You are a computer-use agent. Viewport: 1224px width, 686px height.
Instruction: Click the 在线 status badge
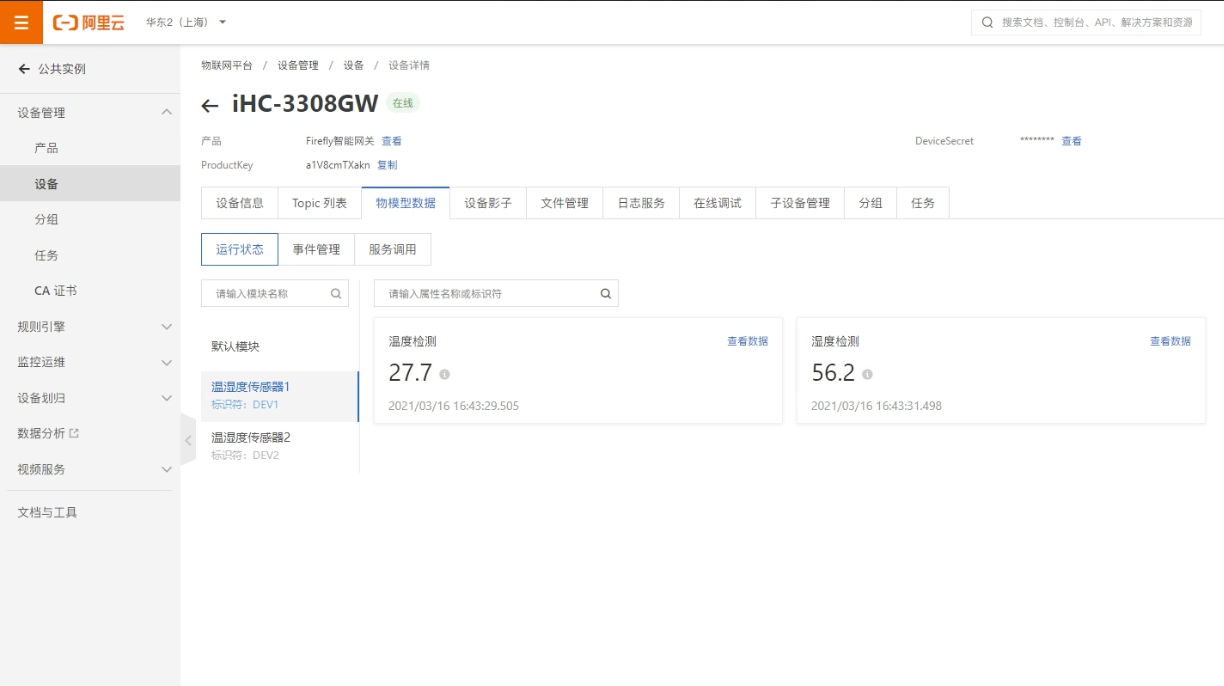(x=403, y=103)
